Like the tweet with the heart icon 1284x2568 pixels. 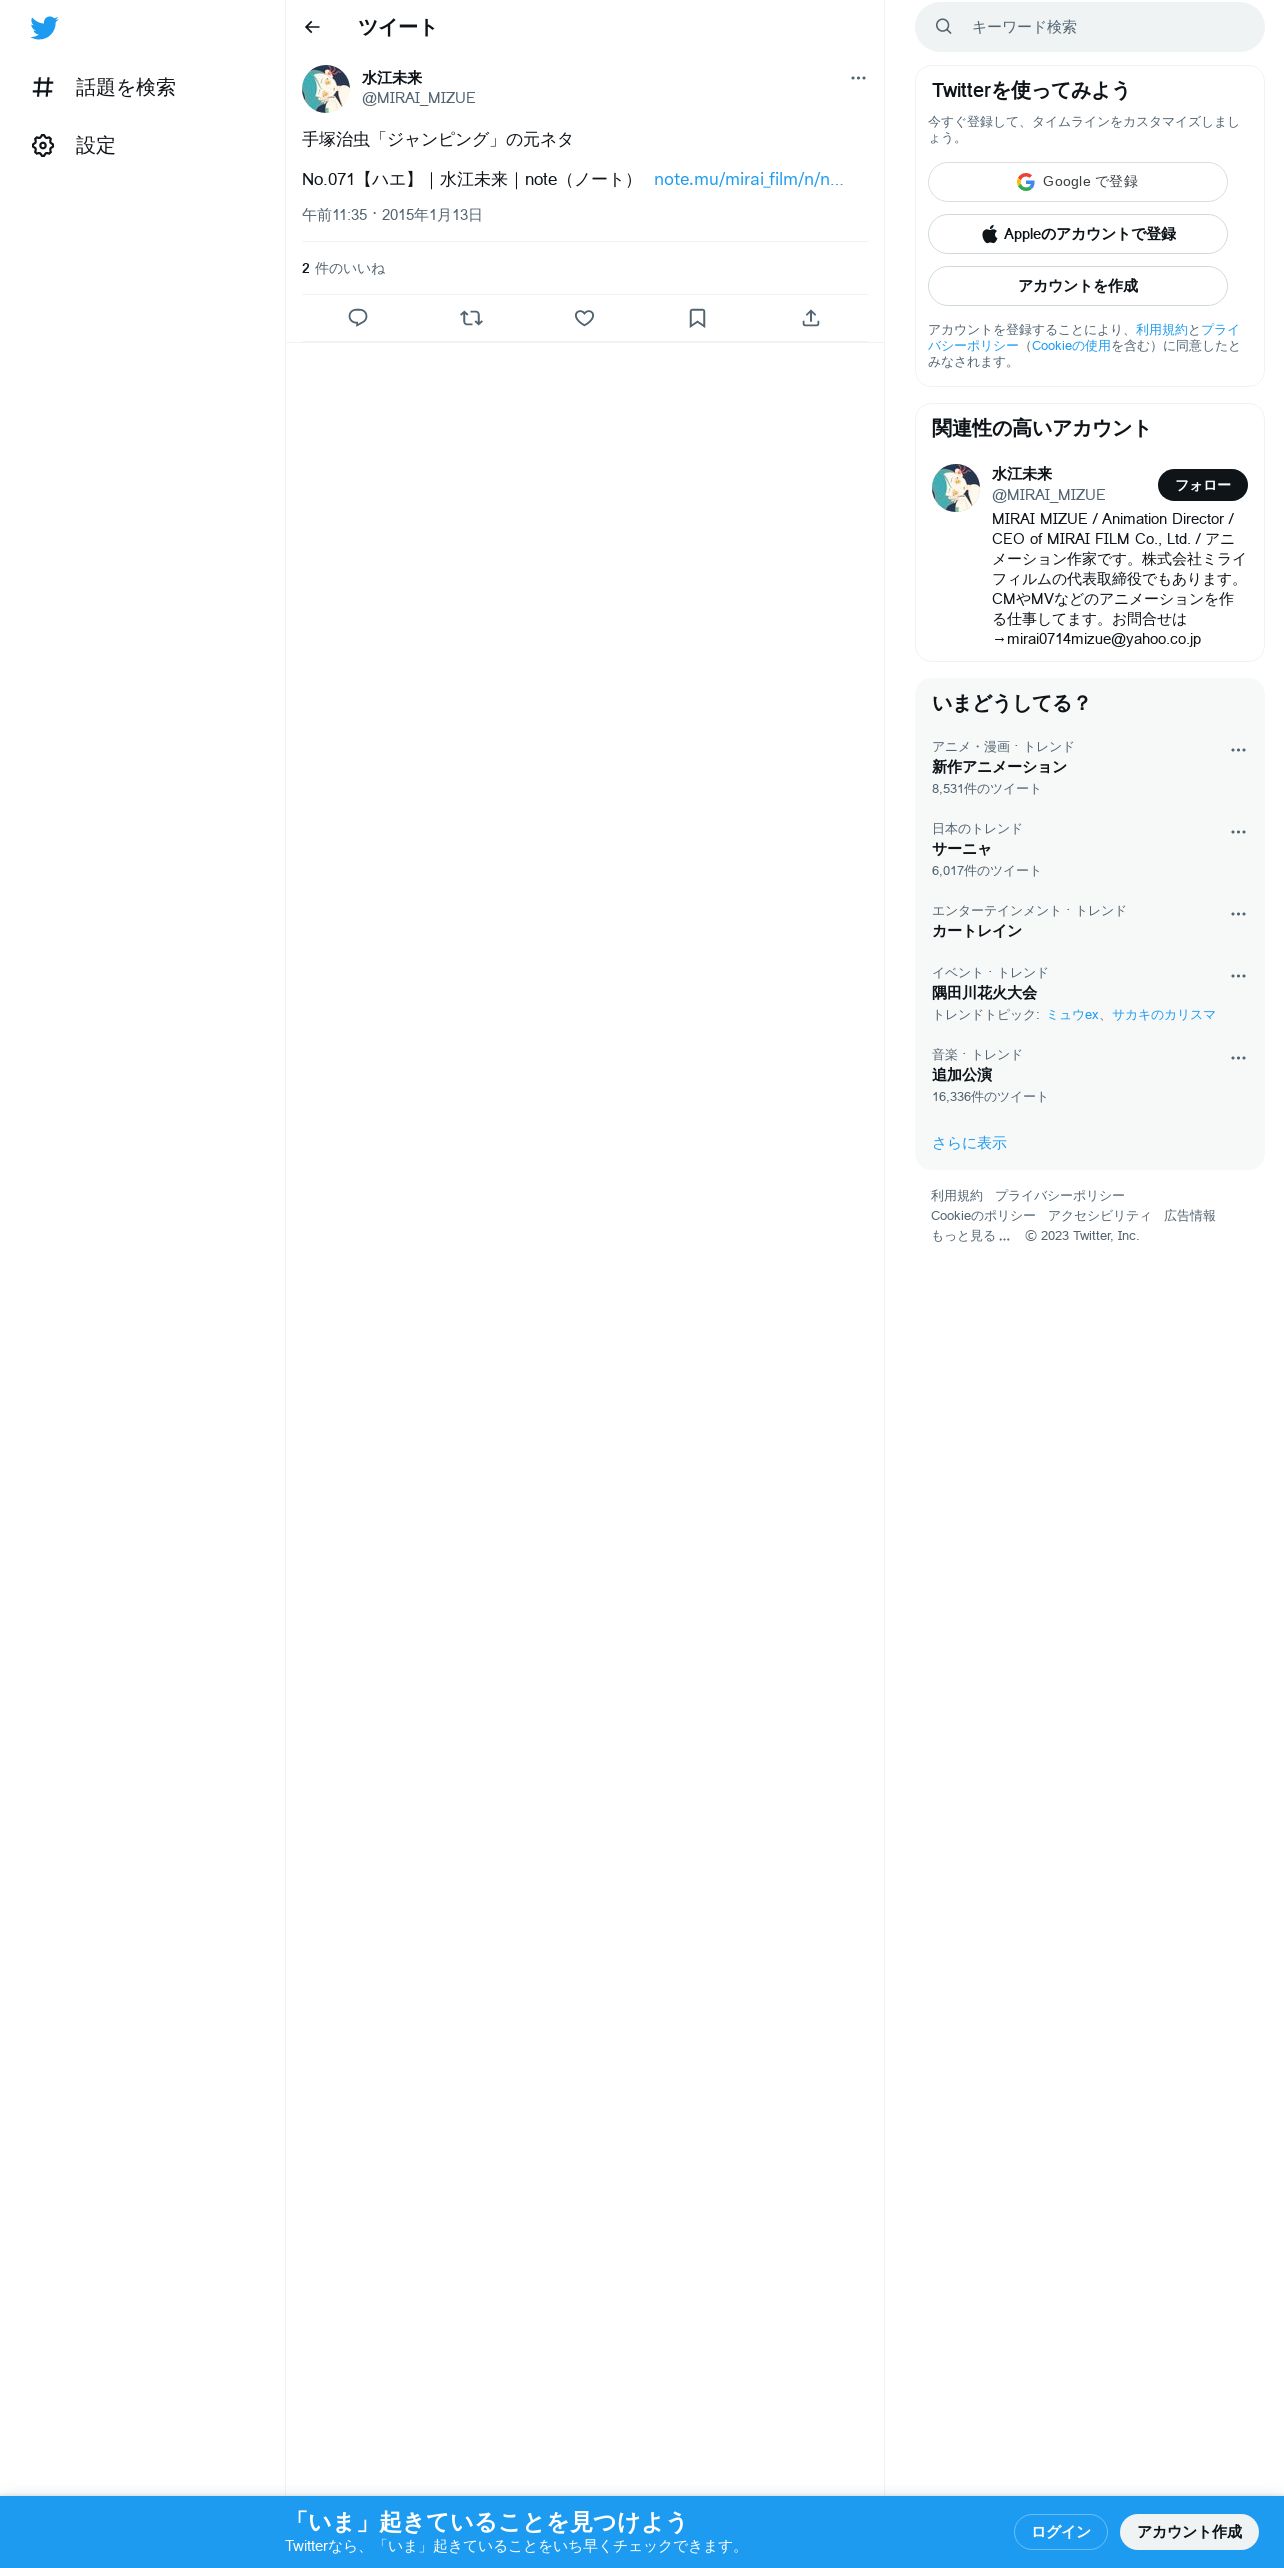[585, 318]
